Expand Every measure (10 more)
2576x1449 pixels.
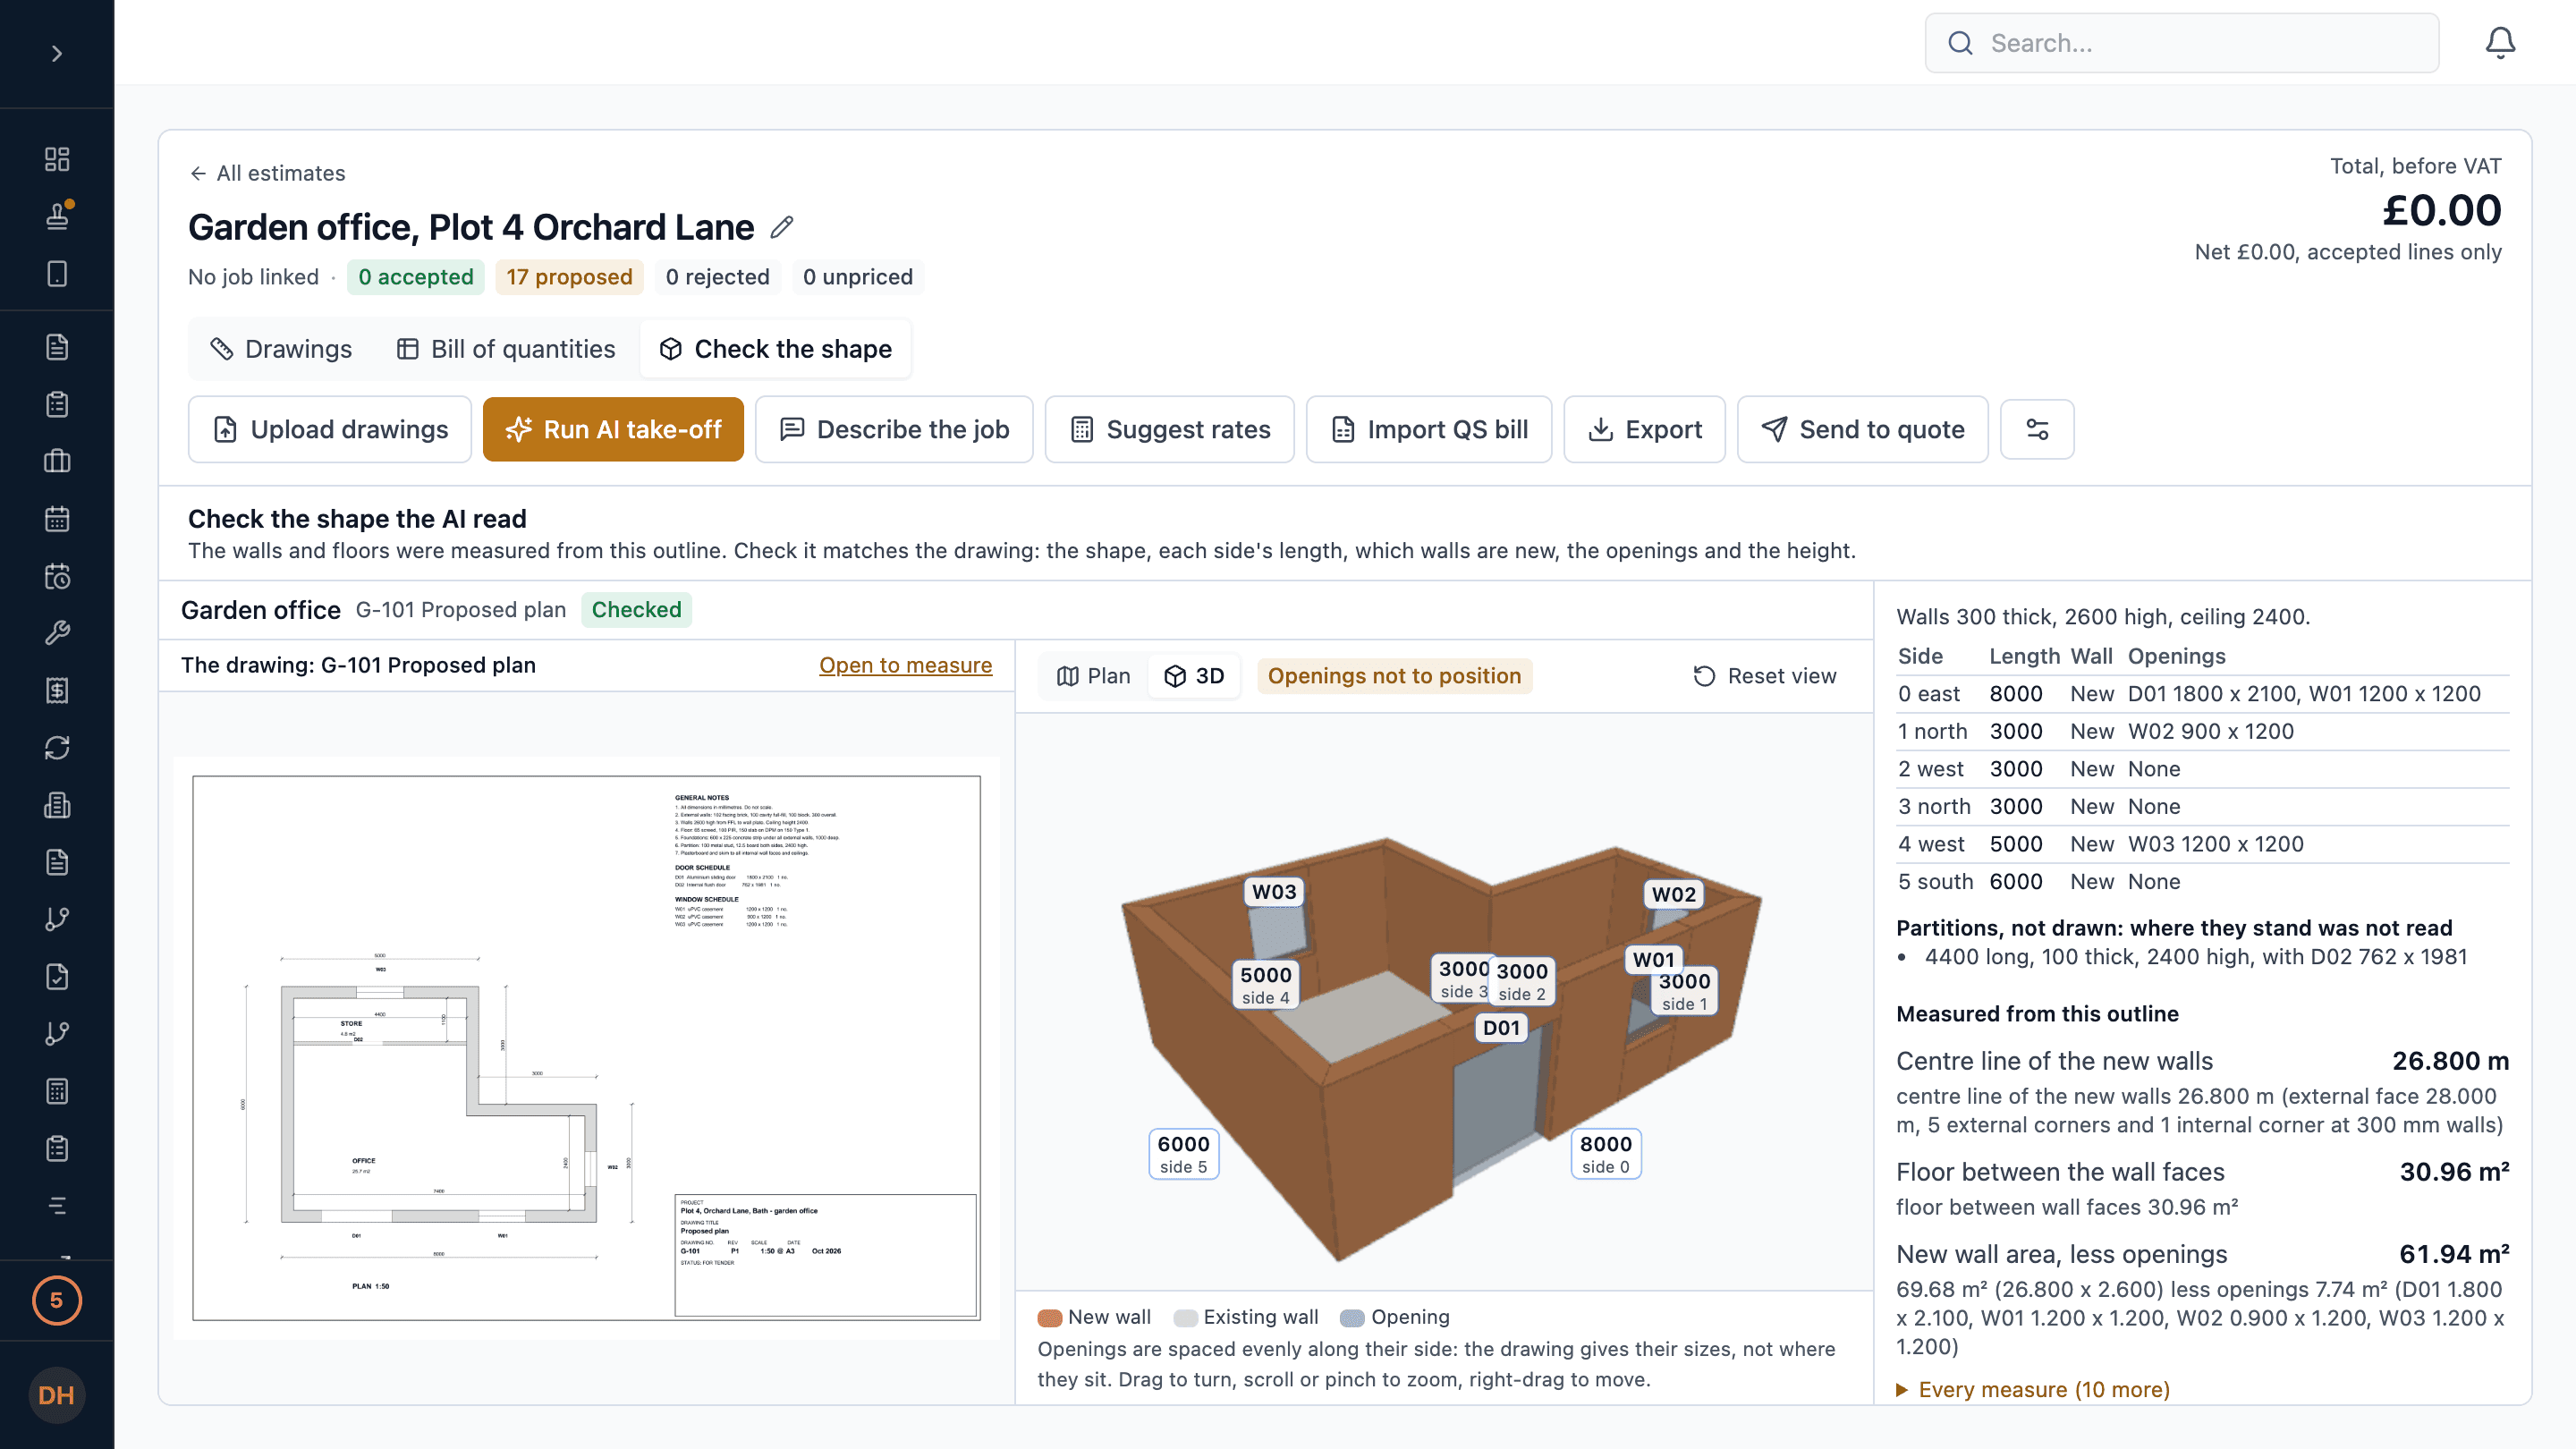[x=2033, y=1389]
